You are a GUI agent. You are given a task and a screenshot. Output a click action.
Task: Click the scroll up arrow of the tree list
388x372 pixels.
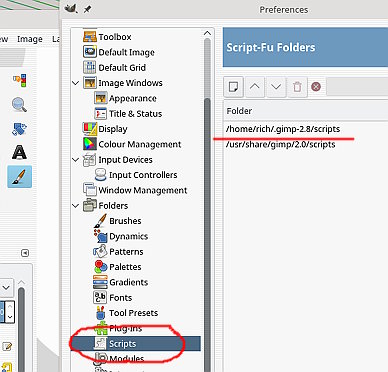[x=207, y=33]
